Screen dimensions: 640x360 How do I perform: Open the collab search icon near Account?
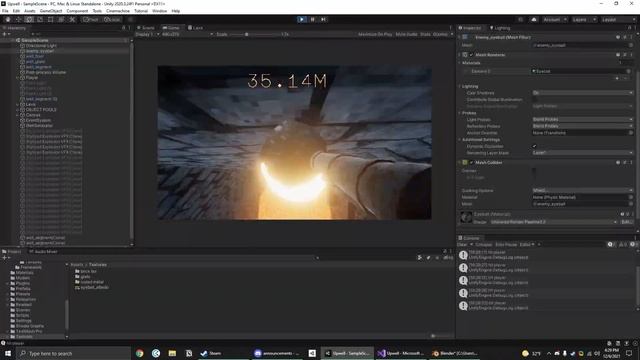click(520, 19)
